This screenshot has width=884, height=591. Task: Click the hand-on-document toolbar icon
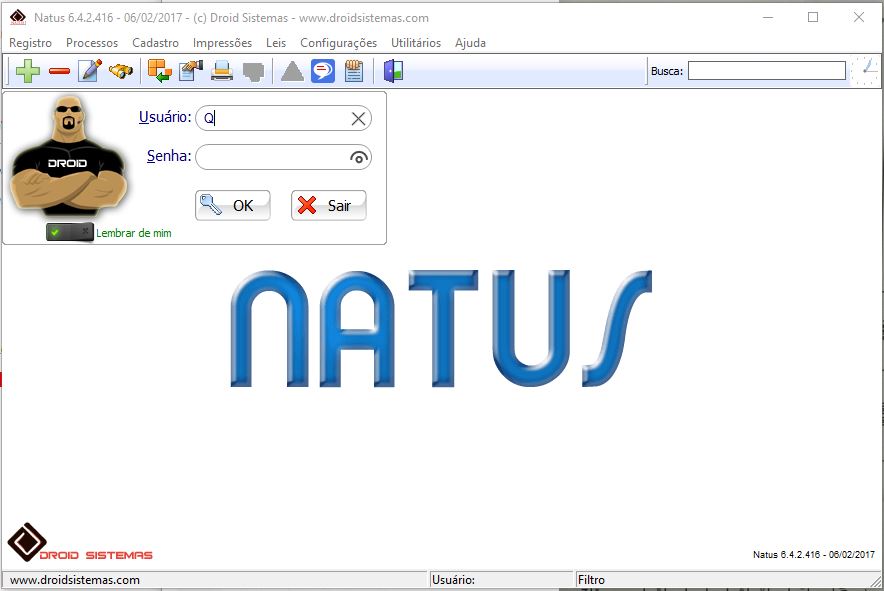[x=191, y=71]
